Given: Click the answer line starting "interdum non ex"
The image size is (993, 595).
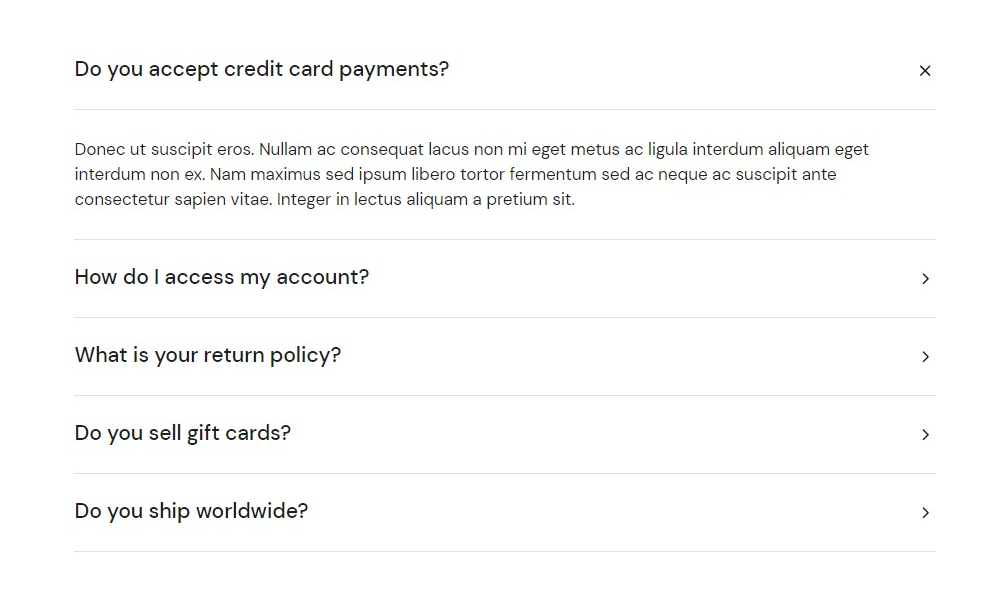Looking at the screenshot, I should pyautogui.click(x=139, y=175).
